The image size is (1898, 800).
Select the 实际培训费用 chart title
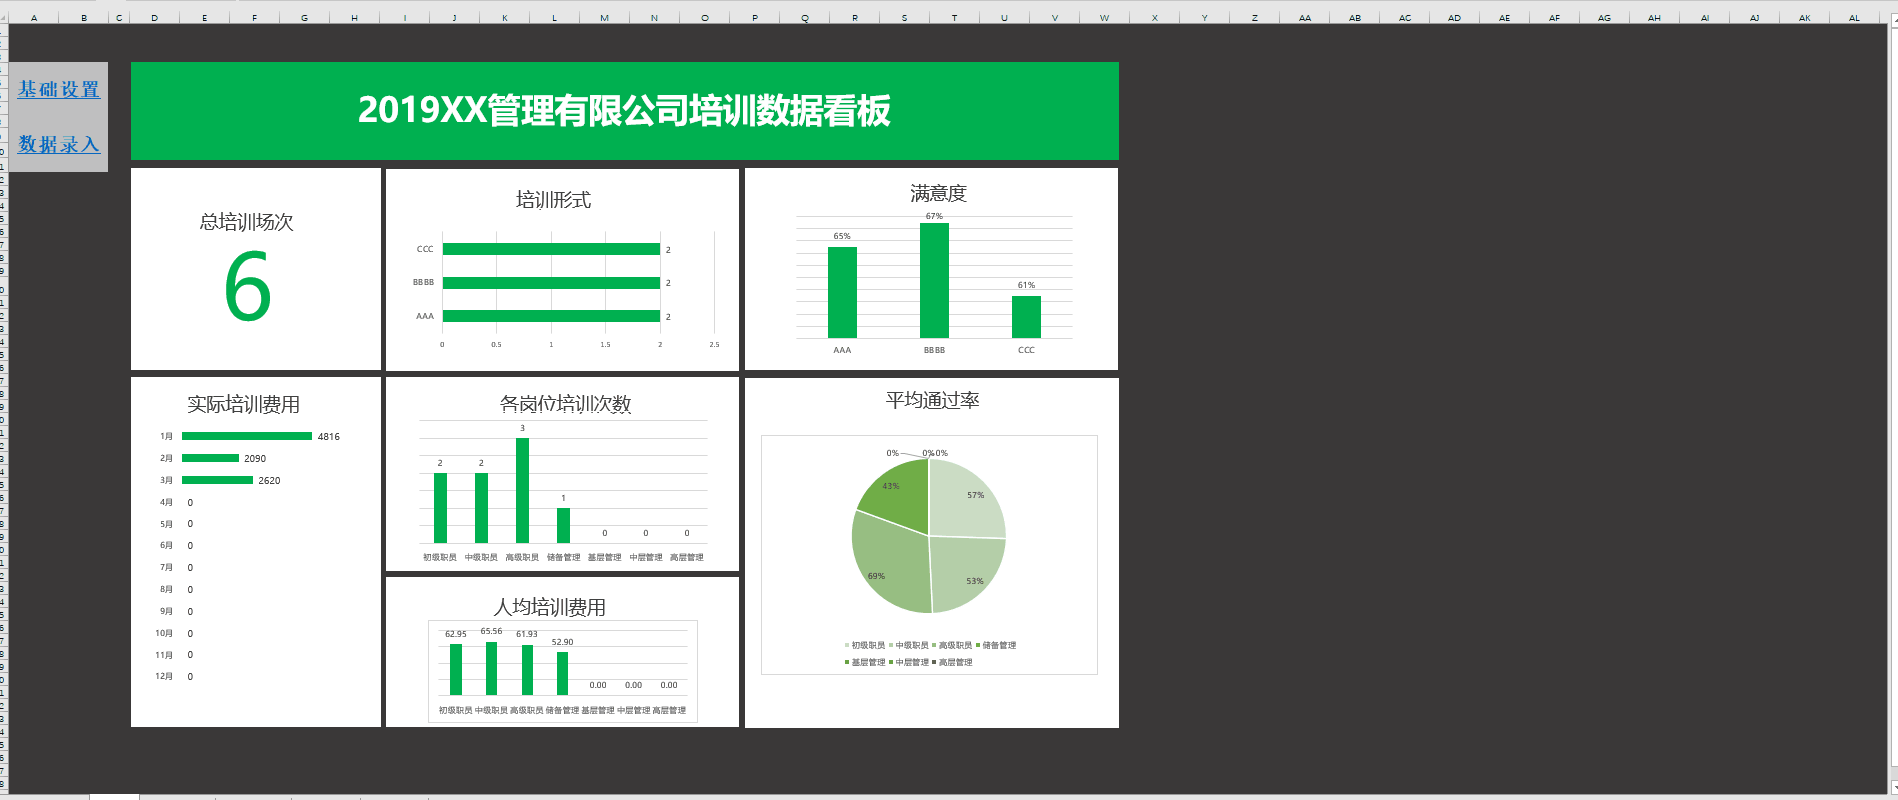tap(243, 404)
